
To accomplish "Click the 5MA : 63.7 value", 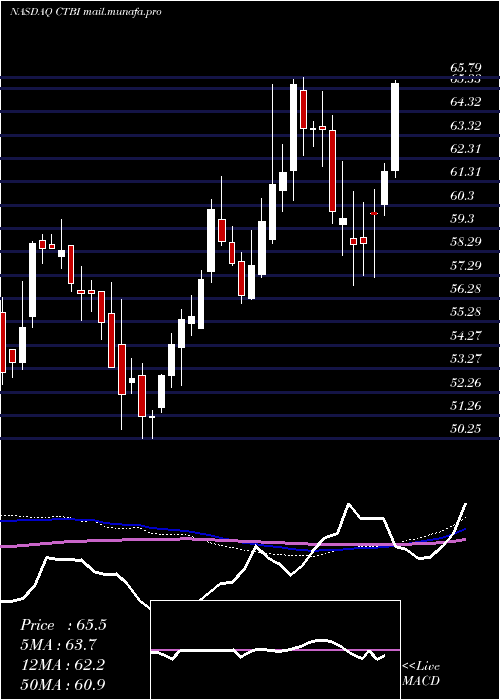I will [x=58, y=645].
